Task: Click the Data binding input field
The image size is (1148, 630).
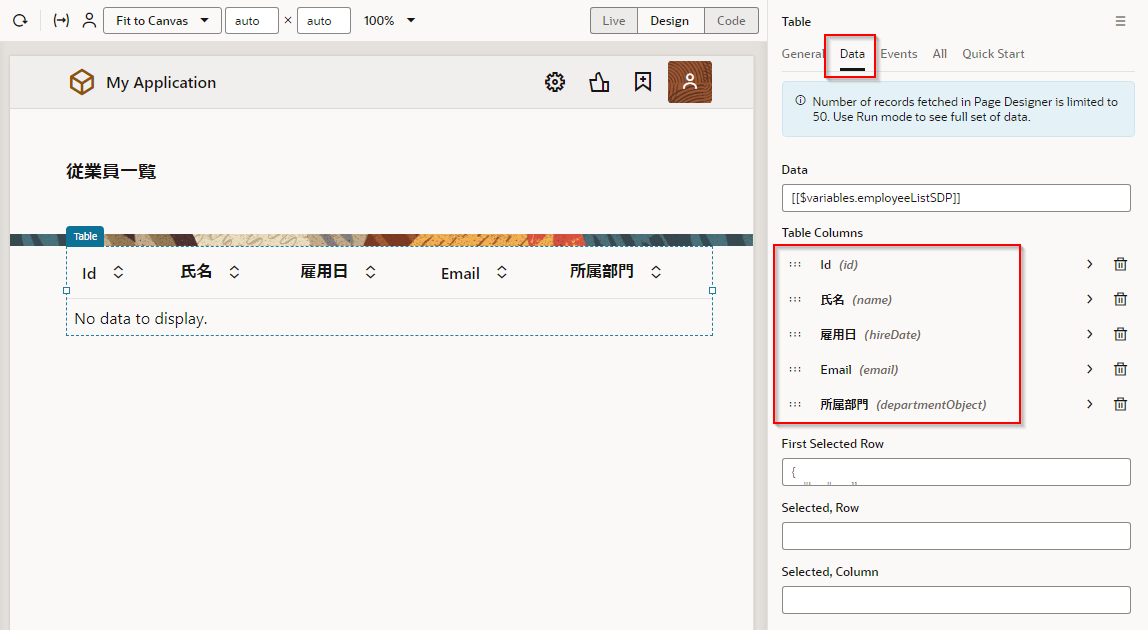Action: pos(955,198)
